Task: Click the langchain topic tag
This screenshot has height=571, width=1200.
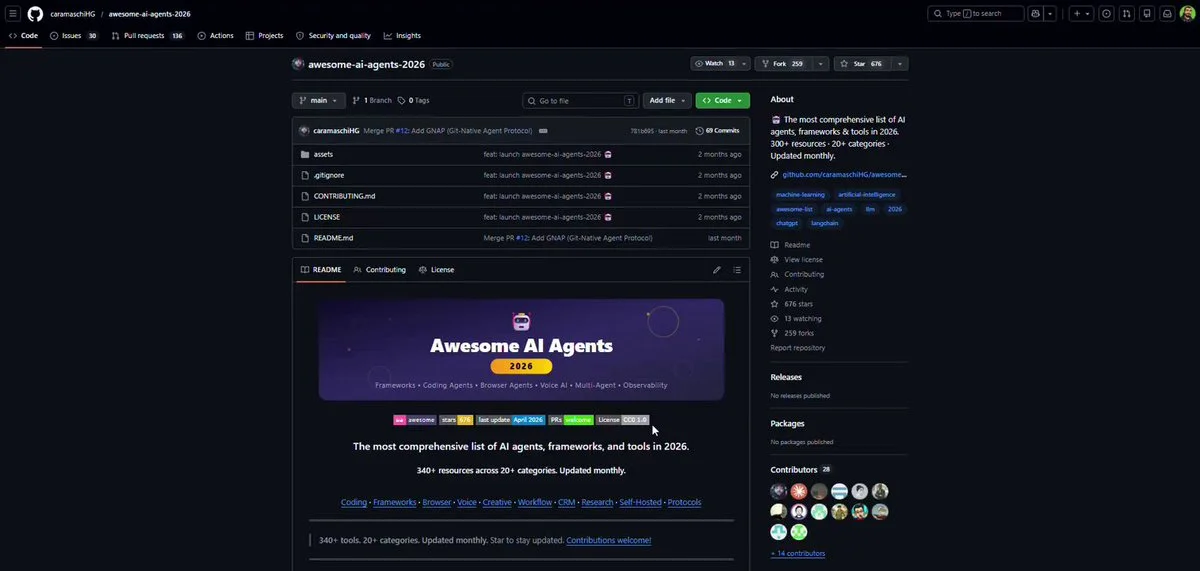Action: pyautogui.click(x=825, y=223)
